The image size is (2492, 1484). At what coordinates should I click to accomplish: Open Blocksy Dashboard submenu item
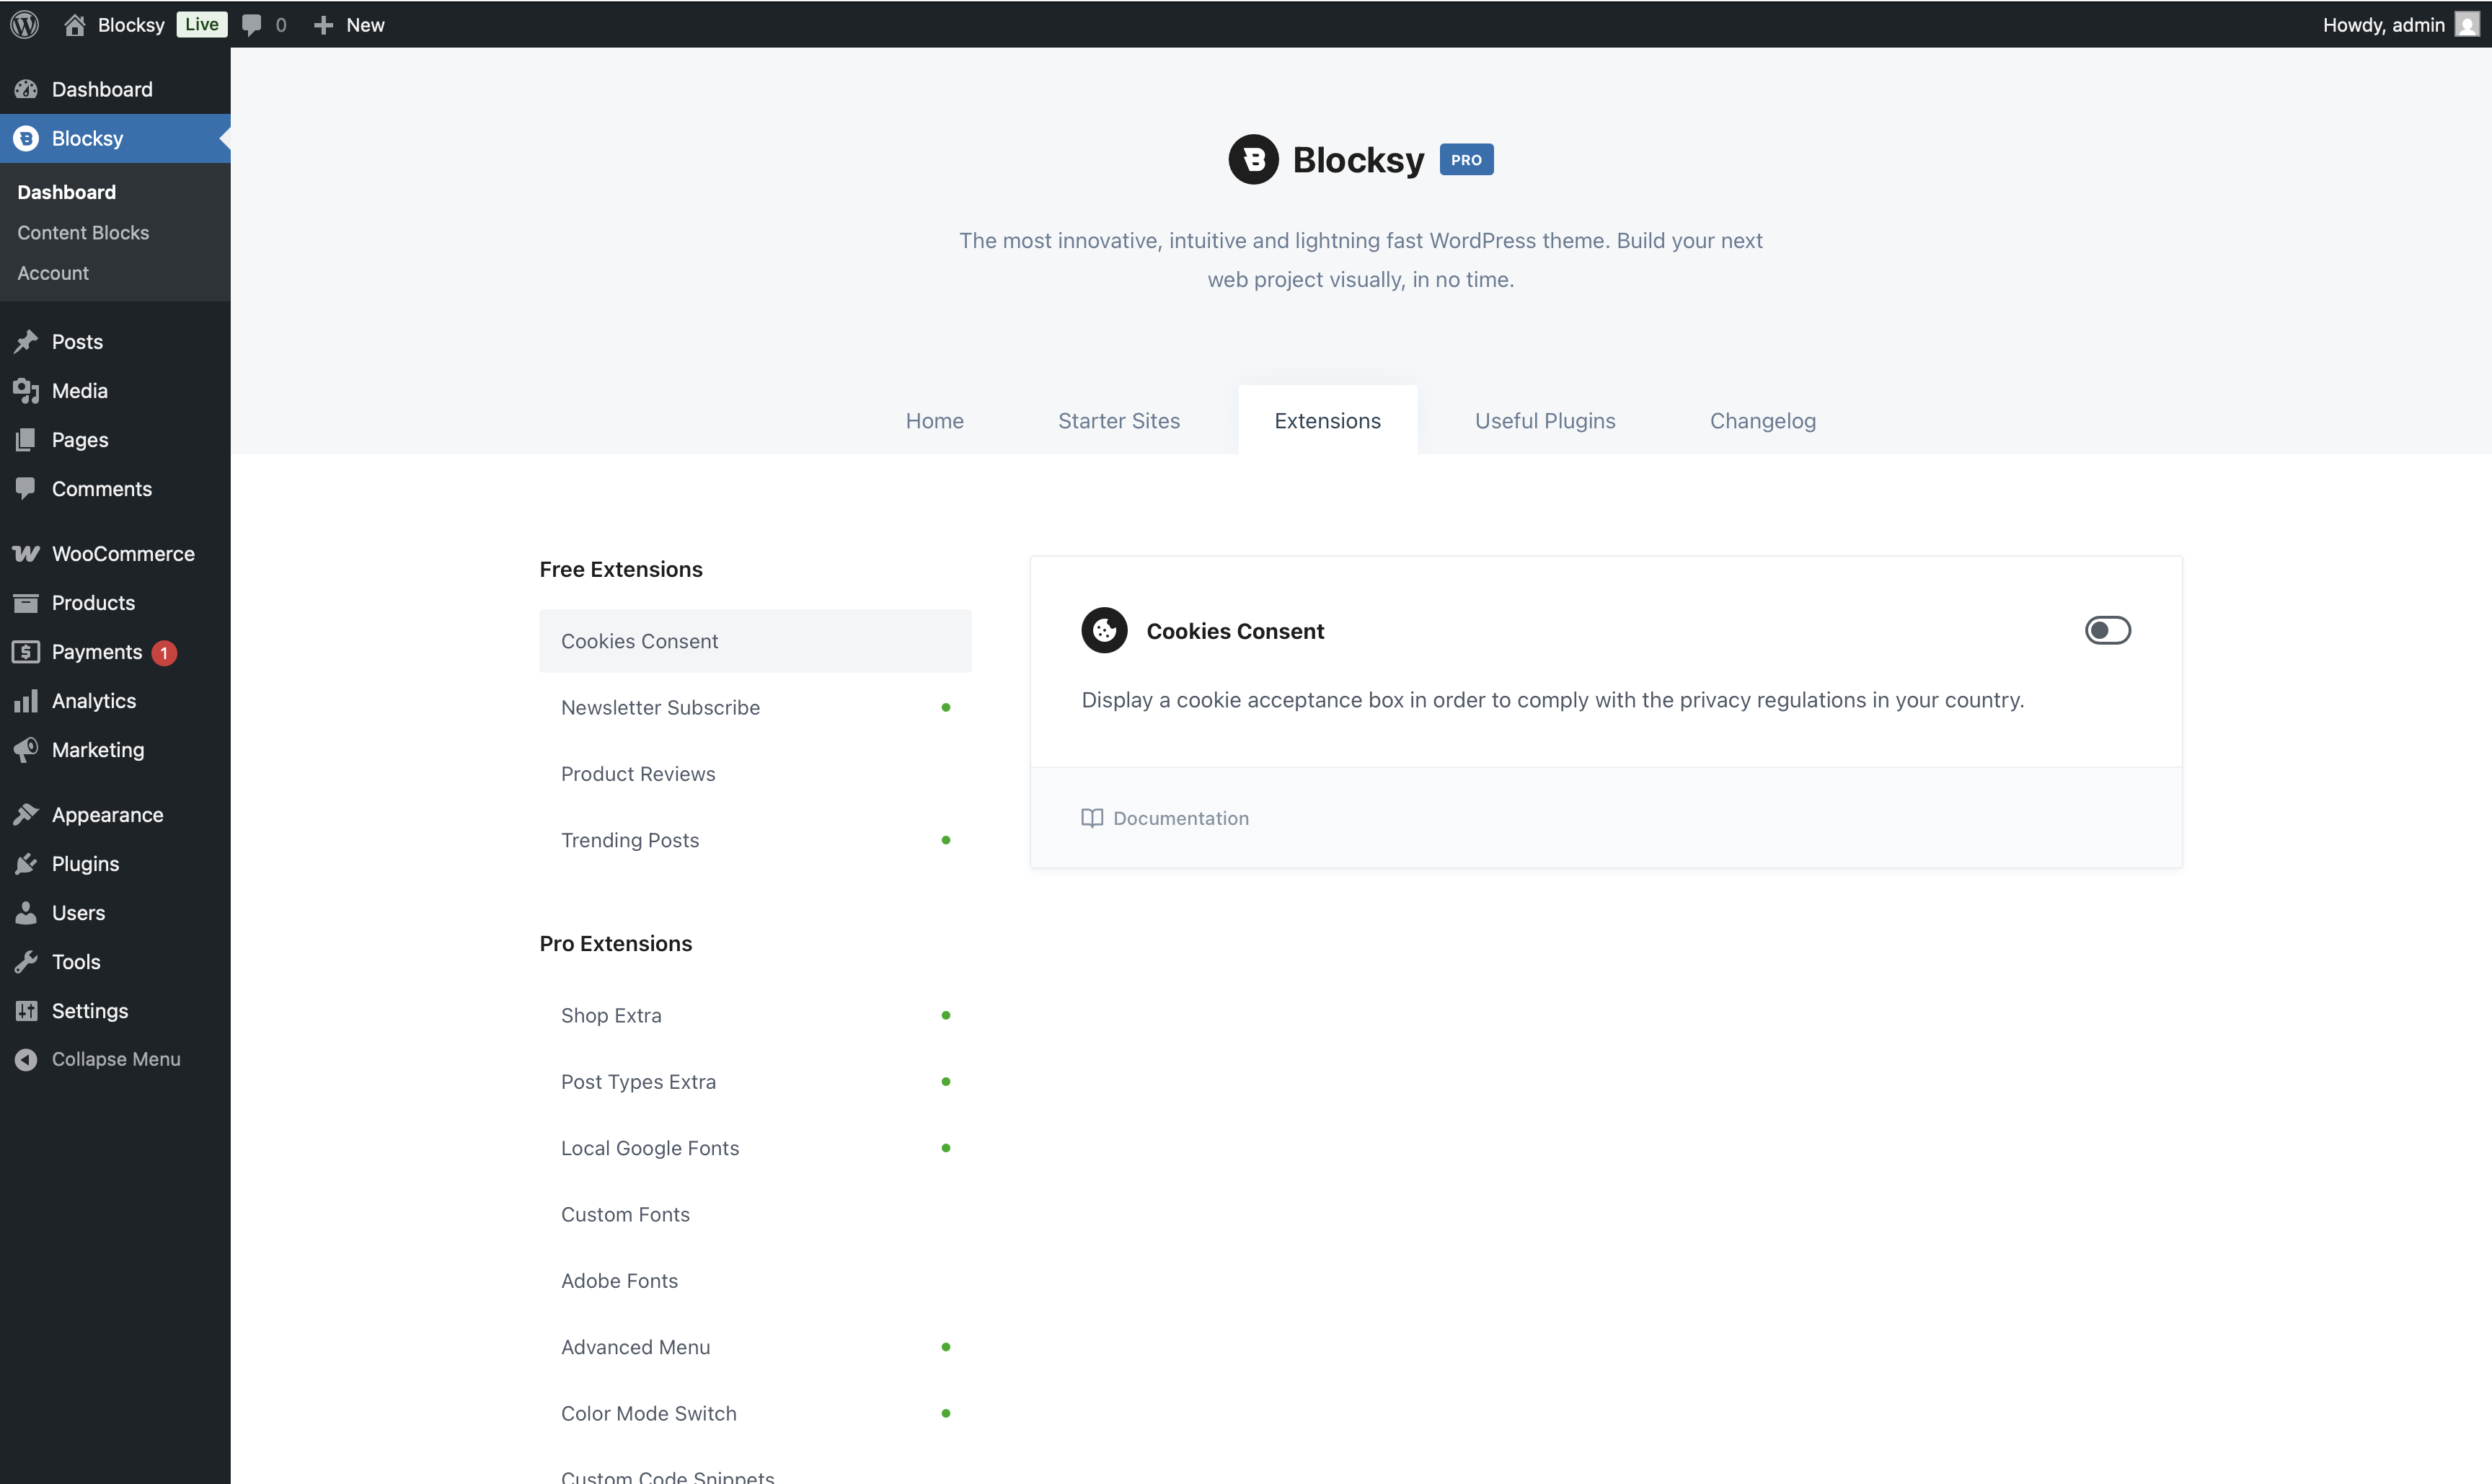click(x=66, y=192)
